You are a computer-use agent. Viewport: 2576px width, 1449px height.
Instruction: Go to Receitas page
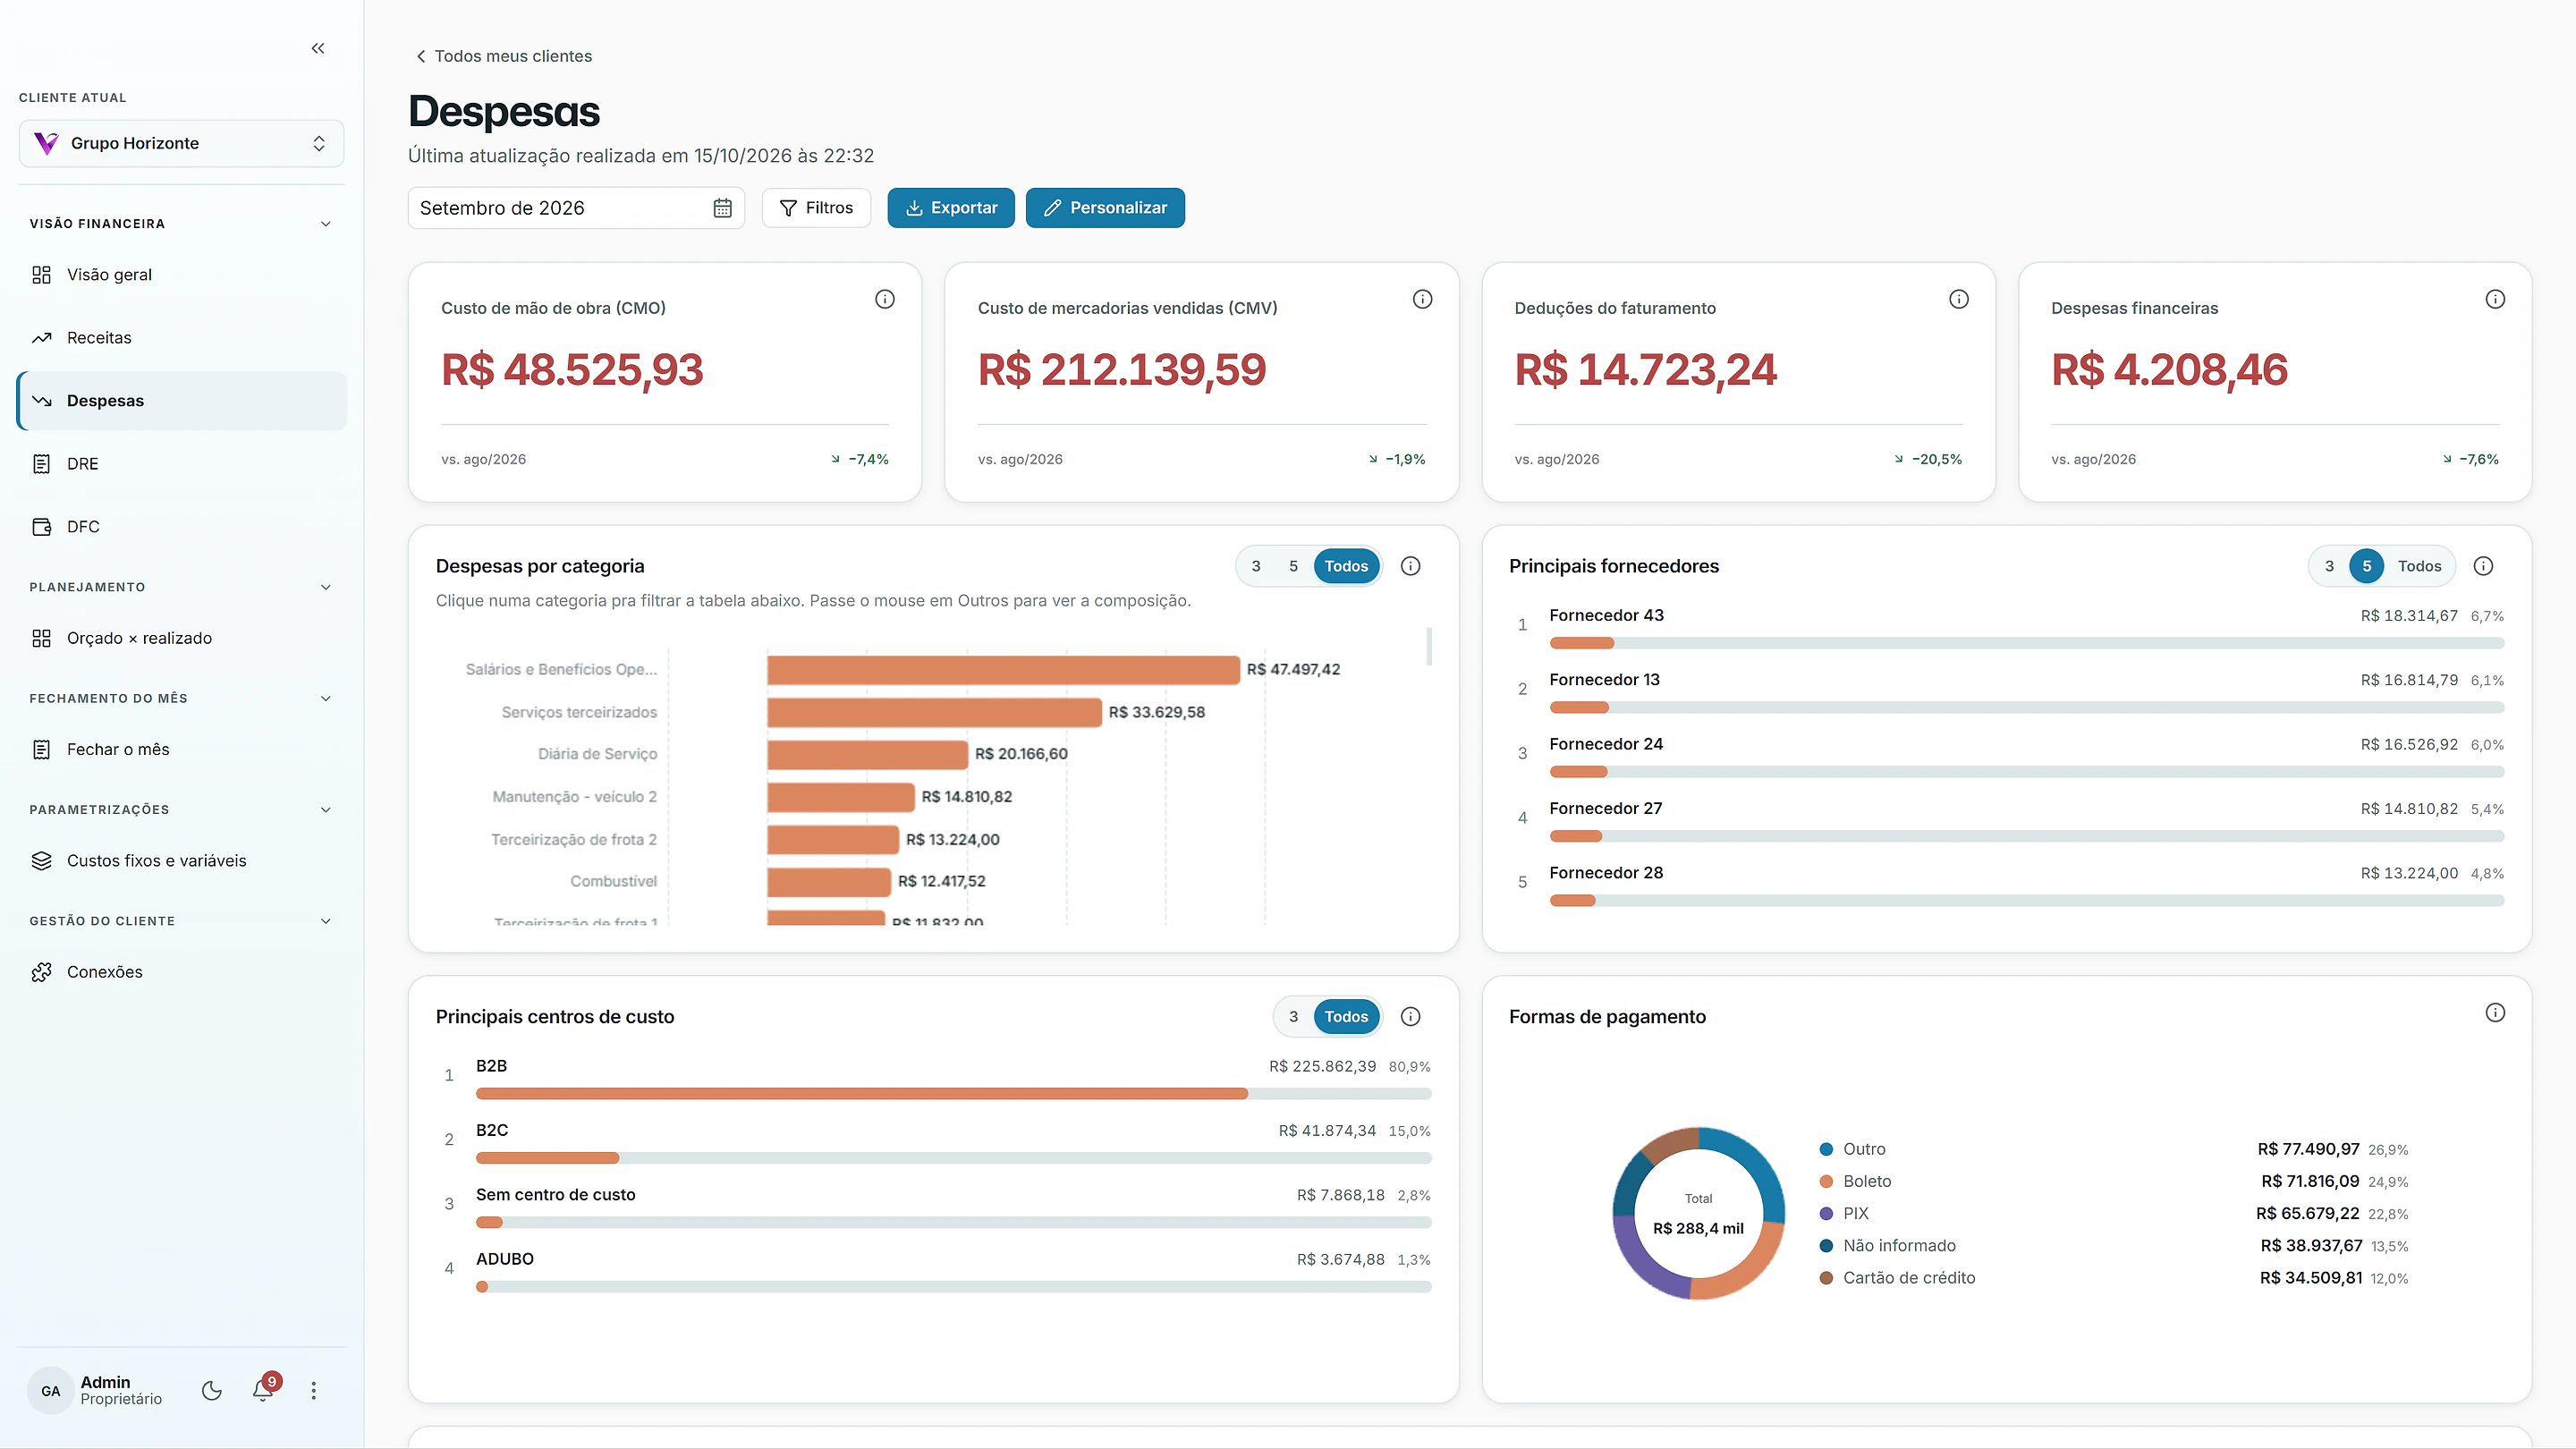pos(181,338)
